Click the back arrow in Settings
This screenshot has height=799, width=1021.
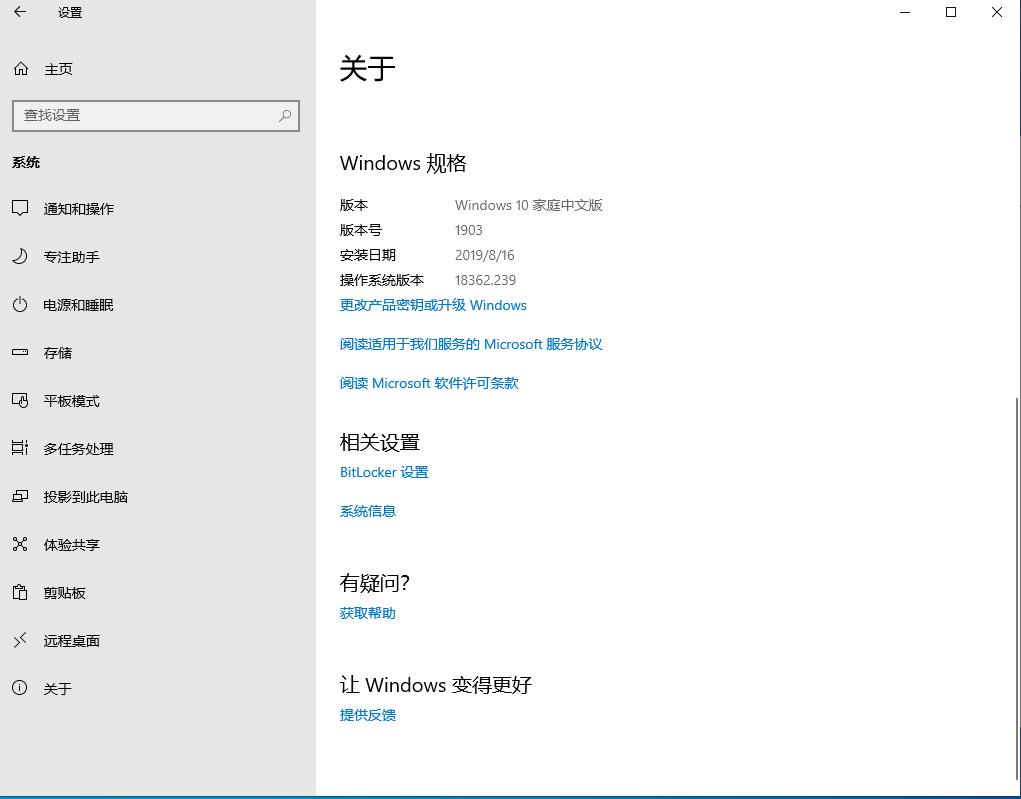20,12
